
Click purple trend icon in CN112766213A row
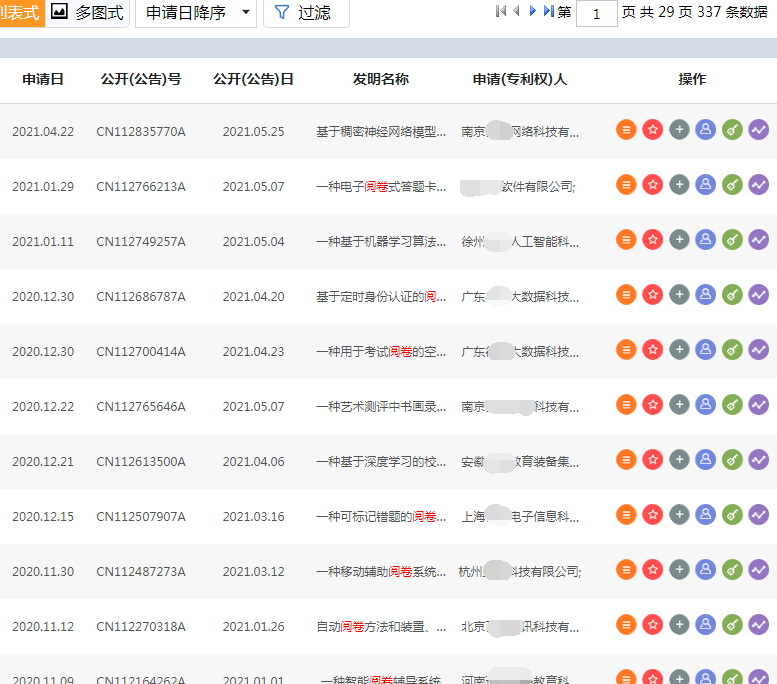759,185
